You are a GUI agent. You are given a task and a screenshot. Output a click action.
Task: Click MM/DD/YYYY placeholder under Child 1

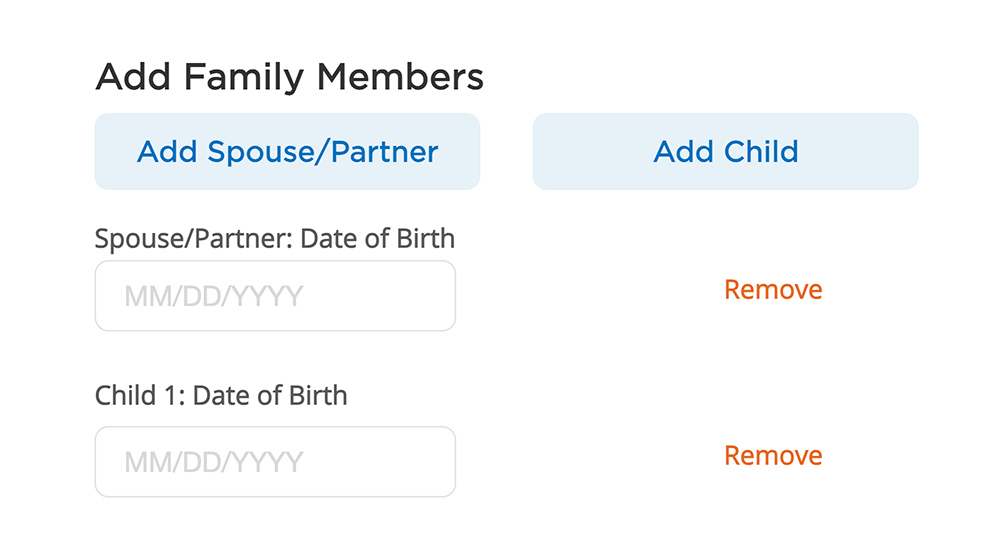click(x=213, y=463)
